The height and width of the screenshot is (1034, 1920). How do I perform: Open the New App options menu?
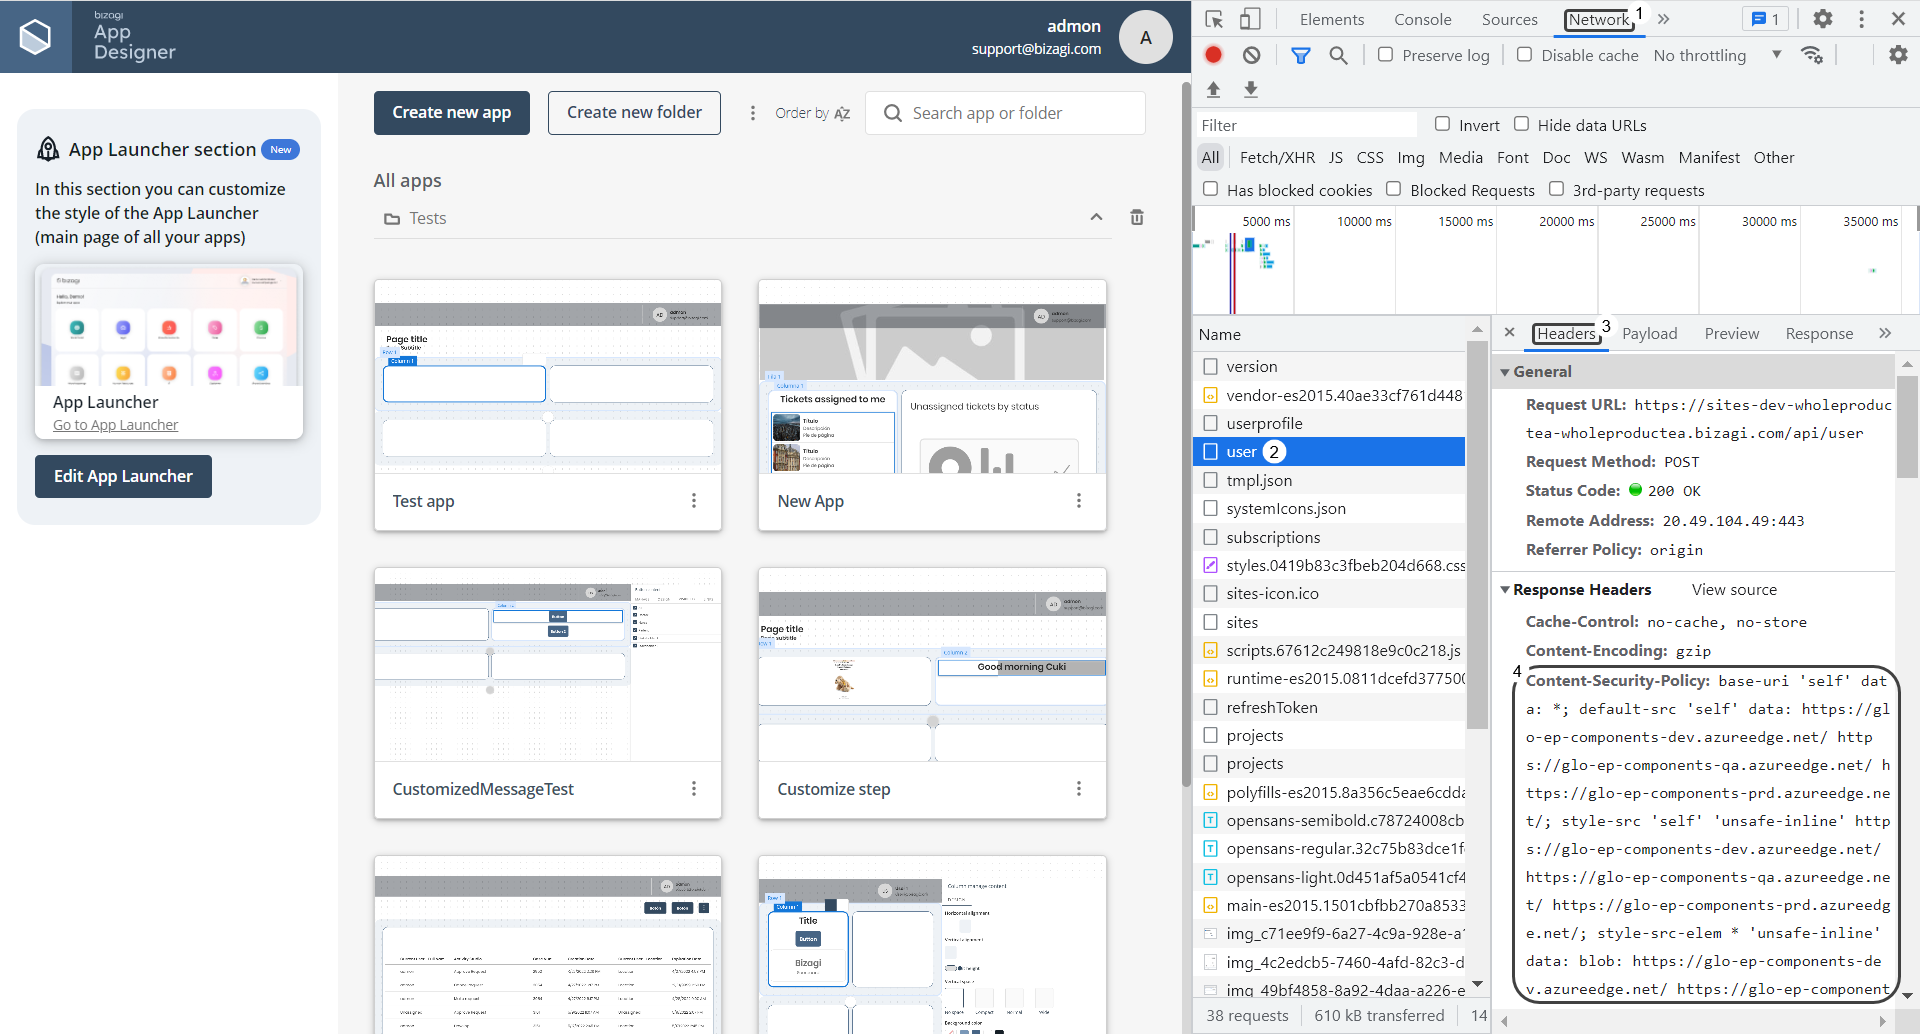pos(1078,501)
